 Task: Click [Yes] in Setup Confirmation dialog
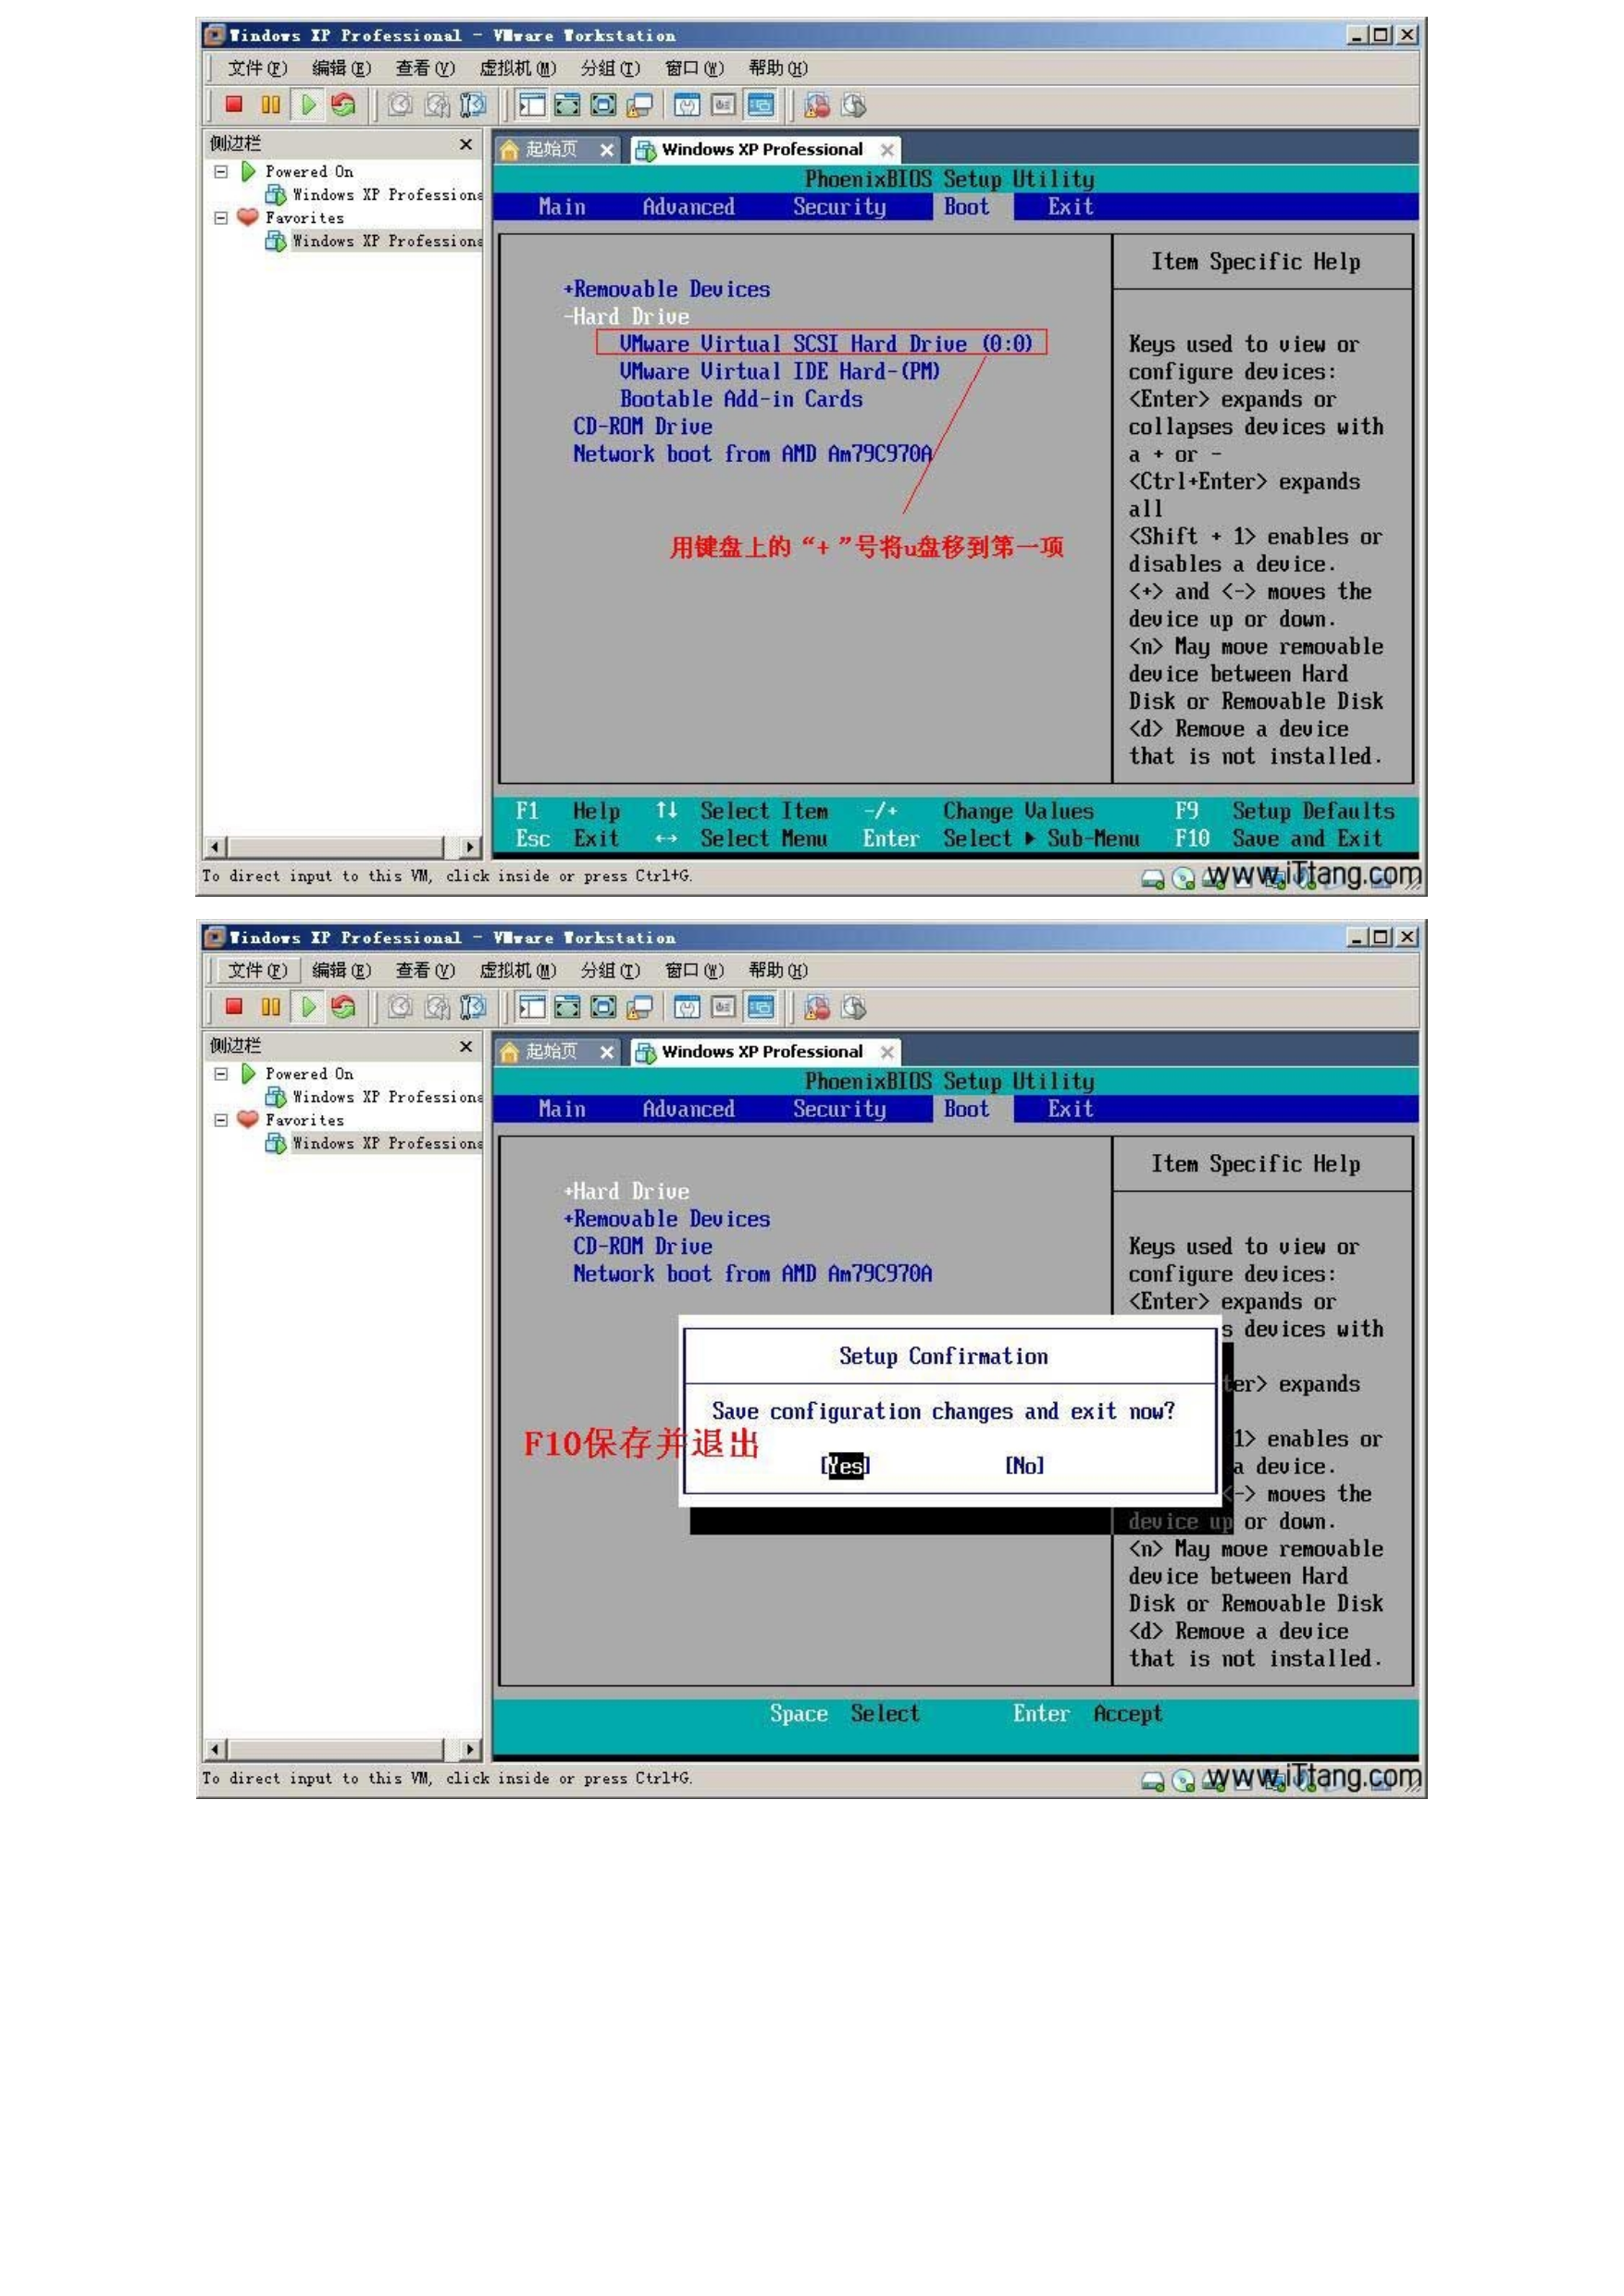tap(845, 1465)
